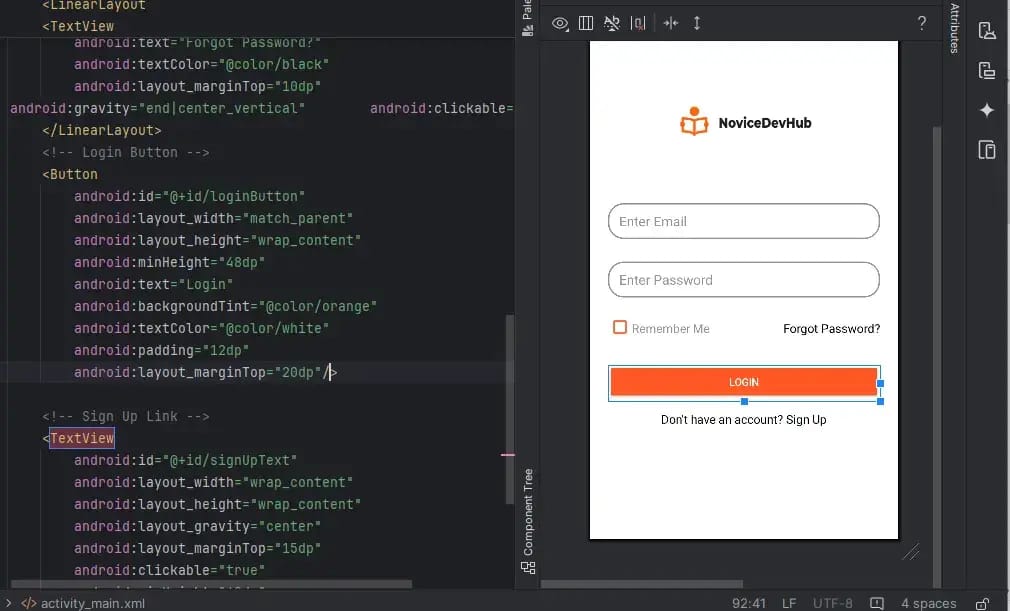Viewport: 1010px width, 611px height.
Task: Open Device Mirroring icon at bottom right sidebar
Action: 987,149
